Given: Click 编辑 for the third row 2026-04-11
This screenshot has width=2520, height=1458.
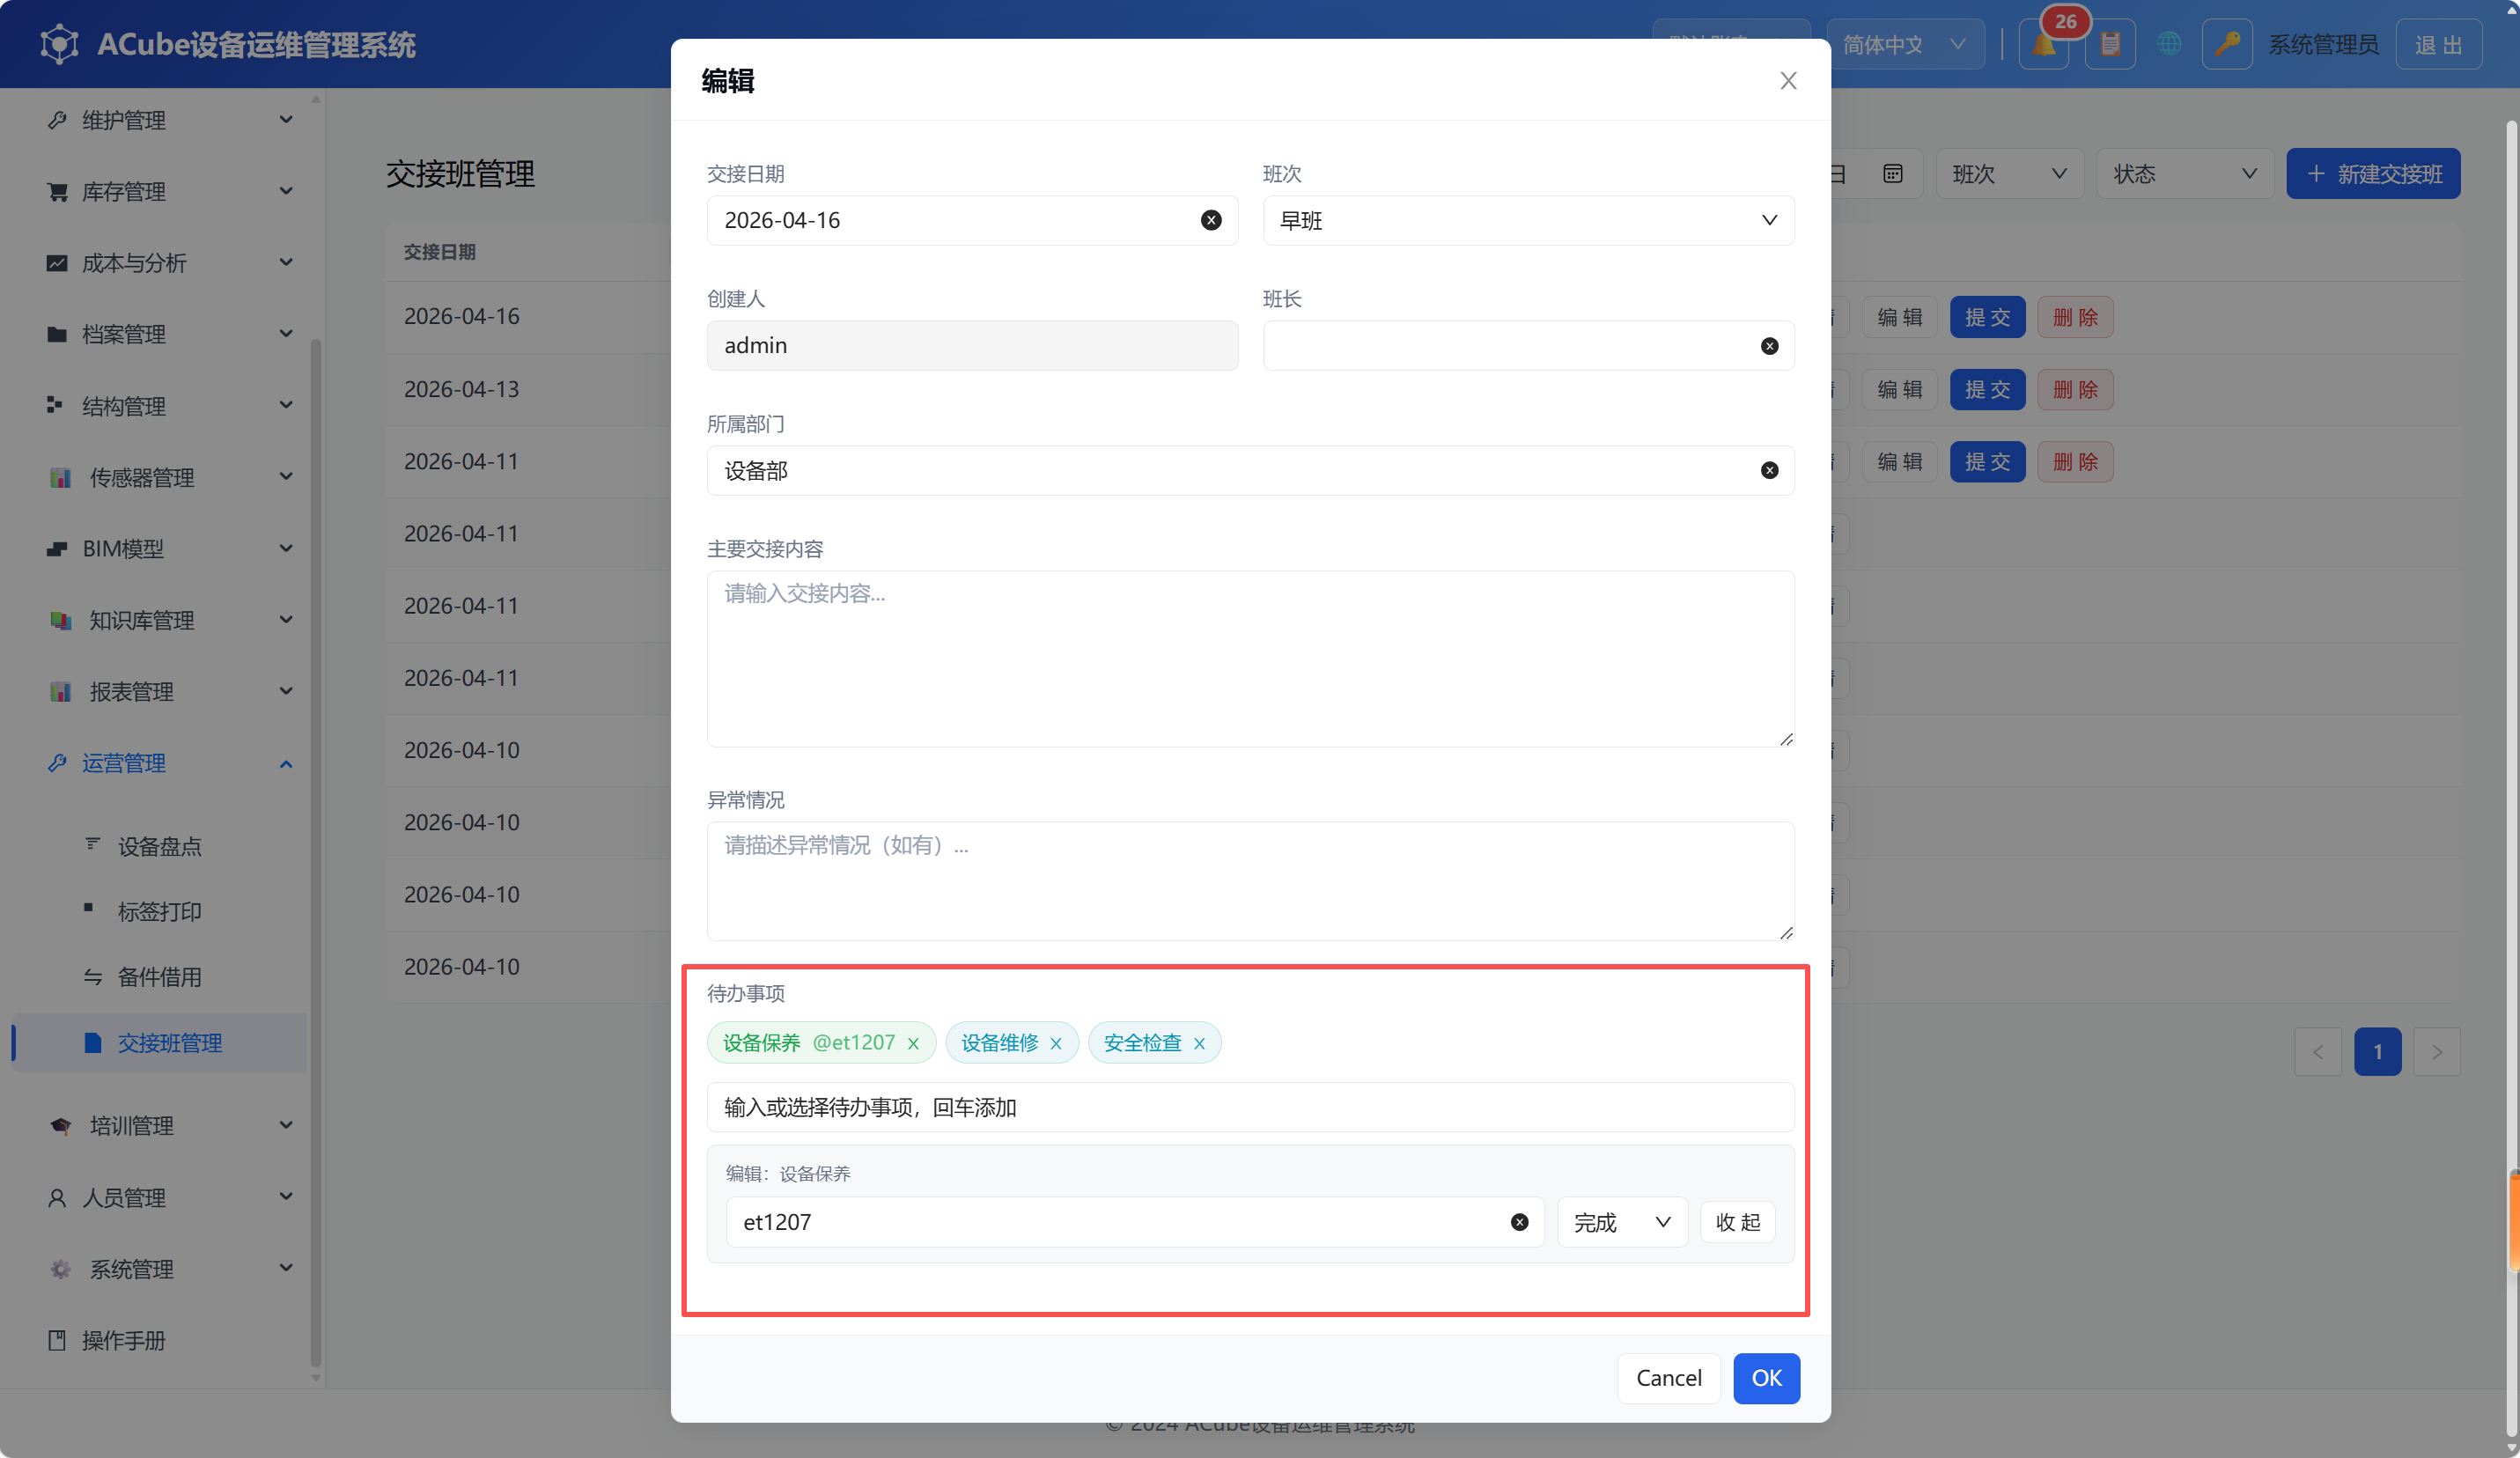Looking at the screenshot, I should [1899, 462].
